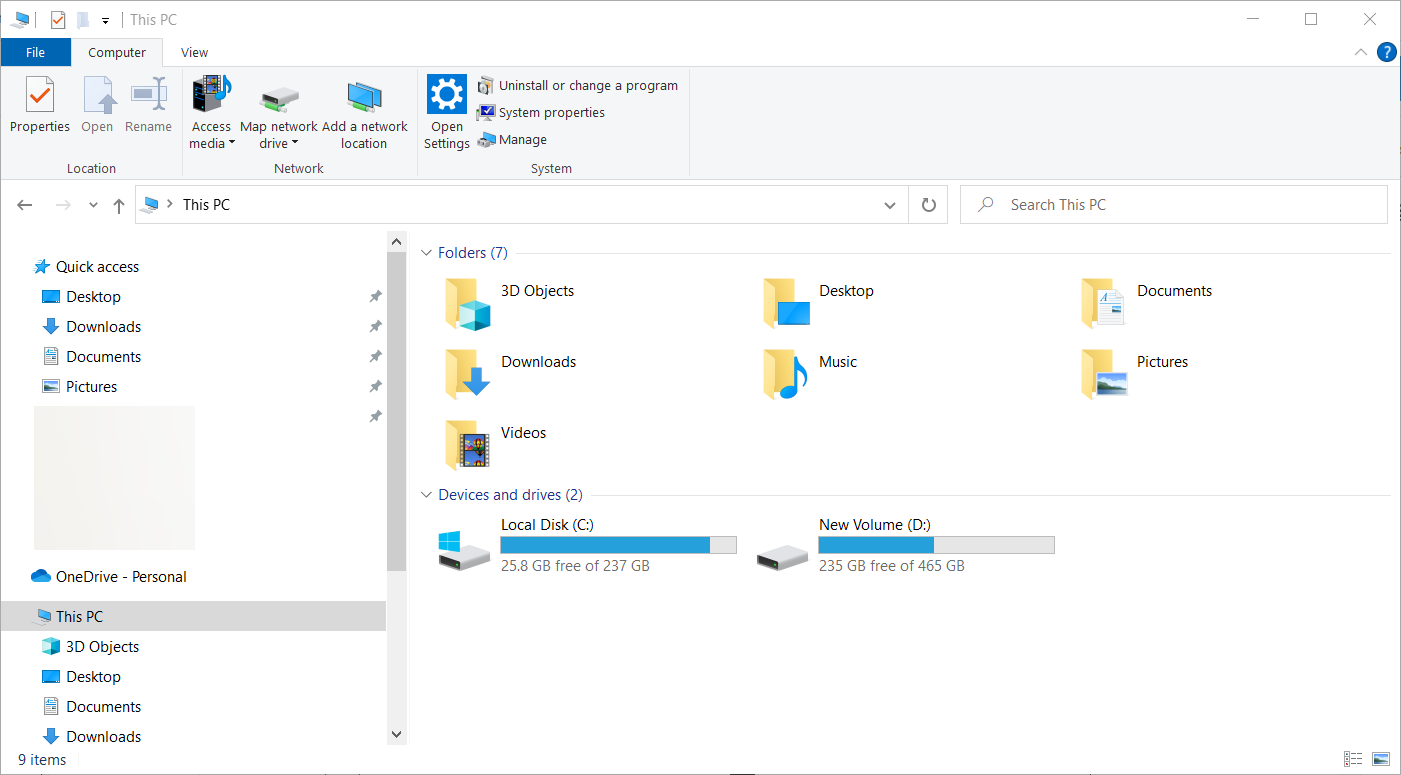Switch to large thumbnails view in status bar
1401x775 pixels.
coord(1381,759)
